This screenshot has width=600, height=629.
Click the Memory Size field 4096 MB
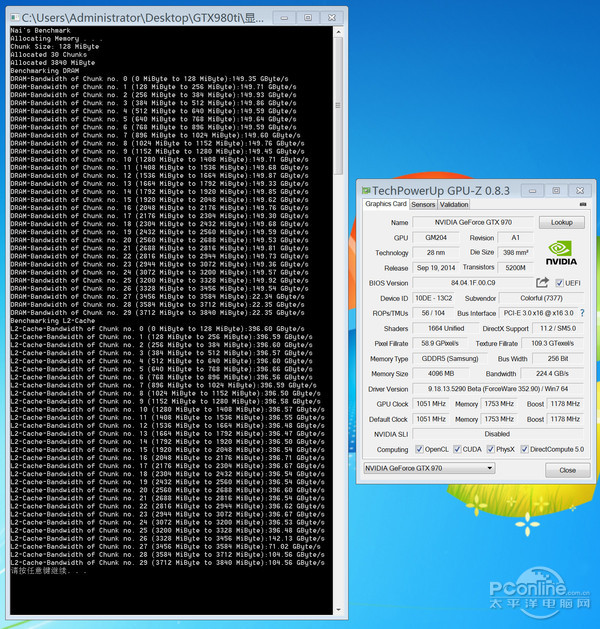[441, 373]
